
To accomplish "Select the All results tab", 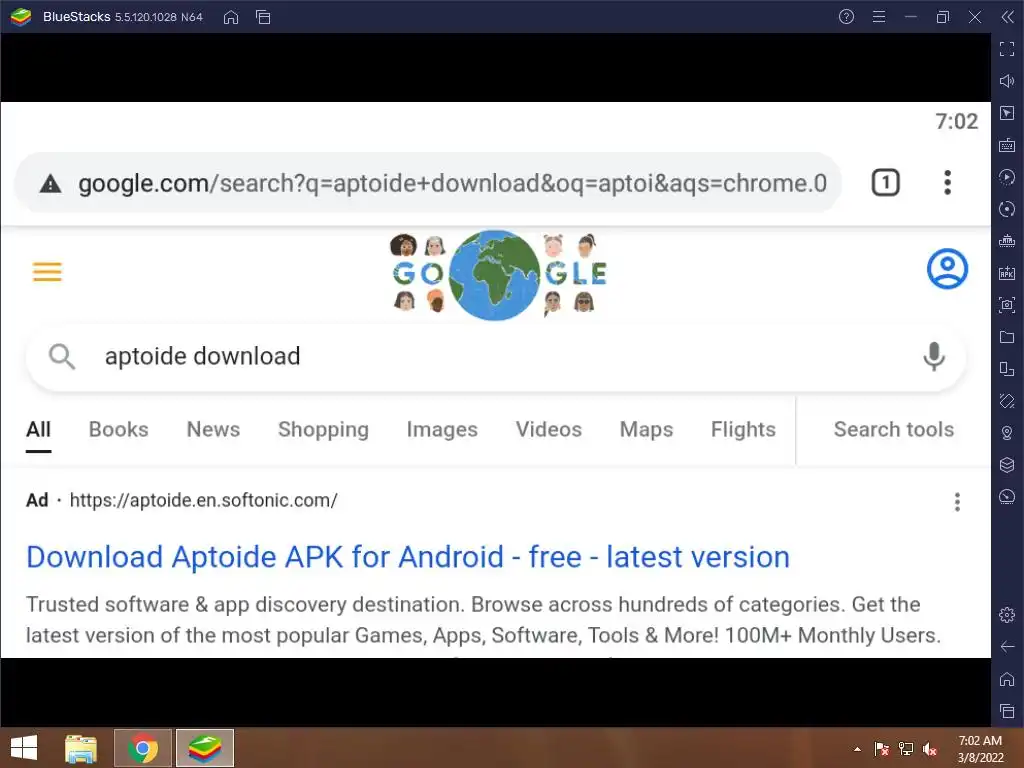I will [x=39, y=430].
